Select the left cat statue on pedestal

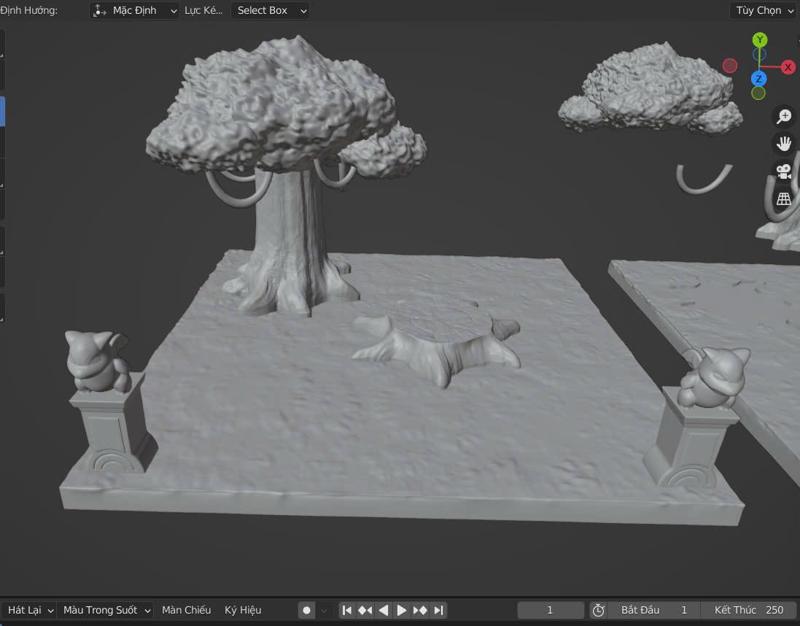97,360
